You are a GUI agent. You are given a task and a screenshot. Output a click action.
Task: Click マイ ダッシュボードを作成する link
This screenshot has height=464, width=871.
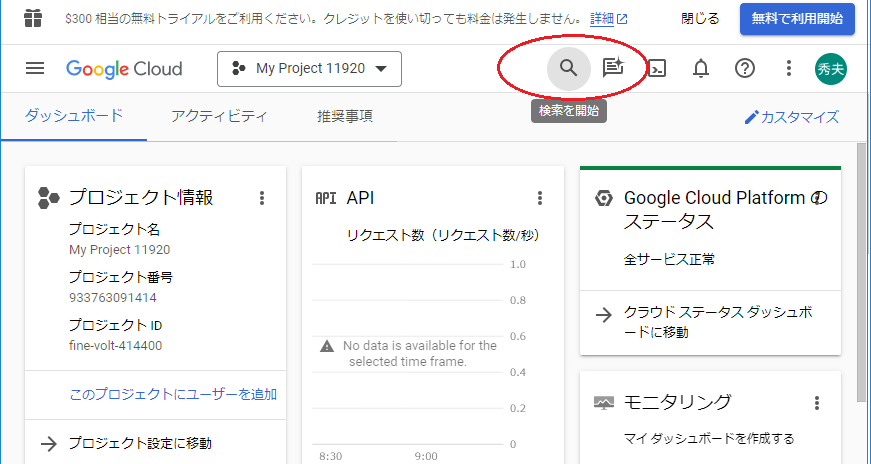click(709, 438)
